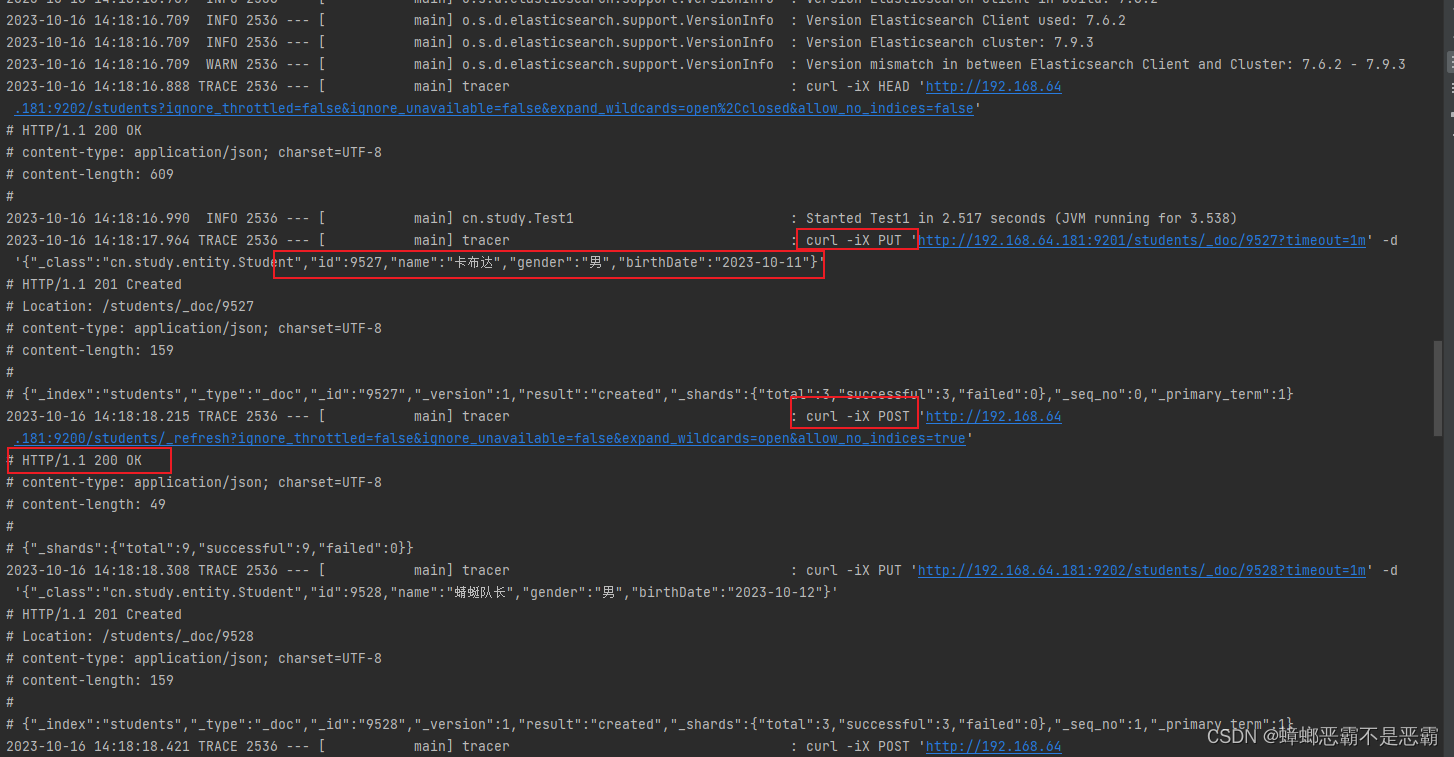The height and width of the screenshot is (757, 1454).
Task: Click the response JSON with "_seq_no":0
Action: [650, 394]
